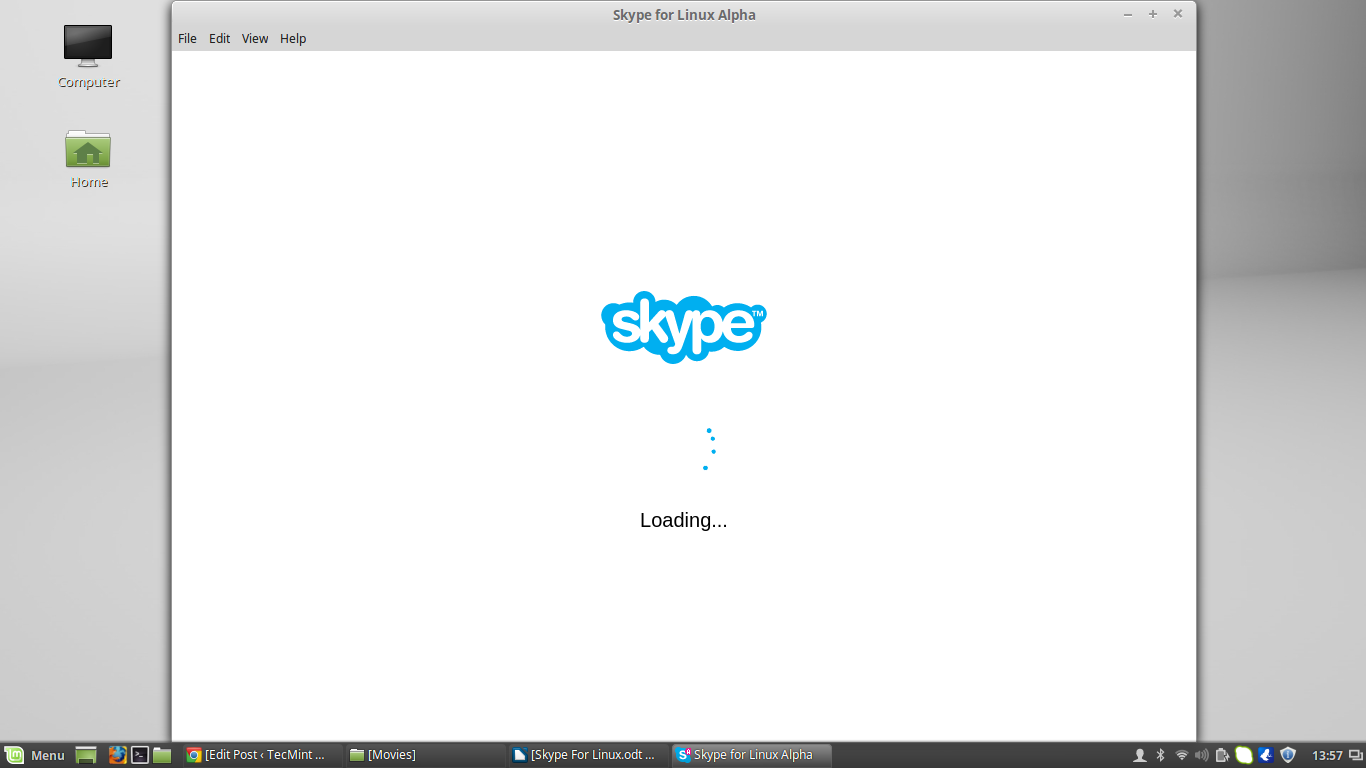Open the file manager panel launcher
This screenshot has width=1366, height=768.
pos(162,755)
